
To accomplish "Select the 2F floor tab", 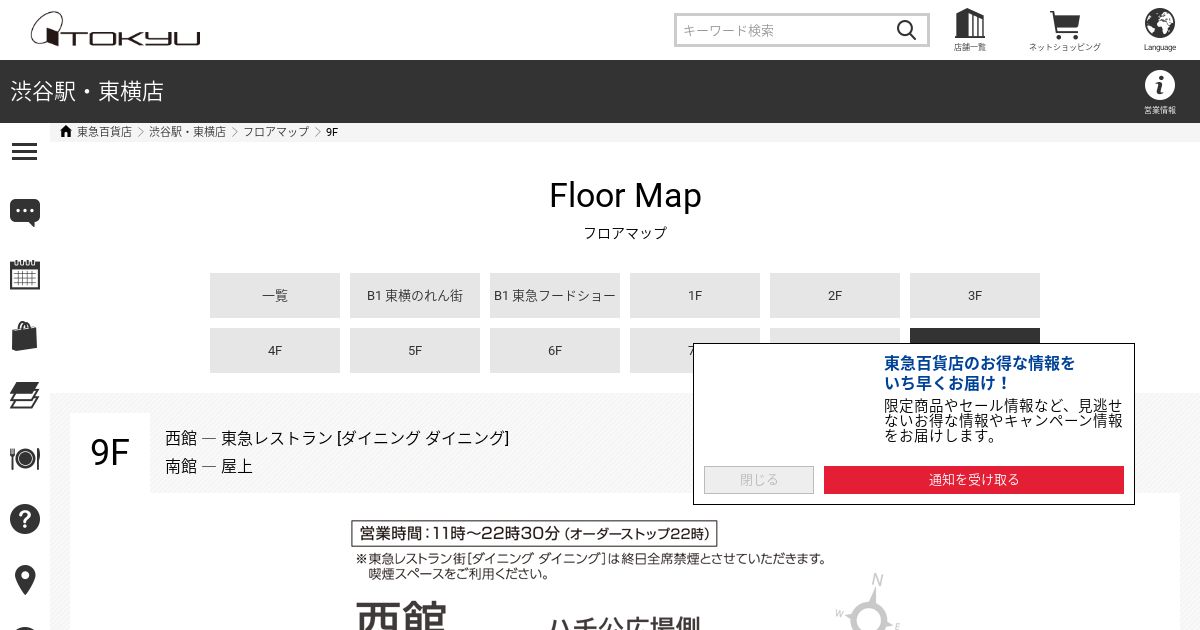I will (x=835, y=295).
